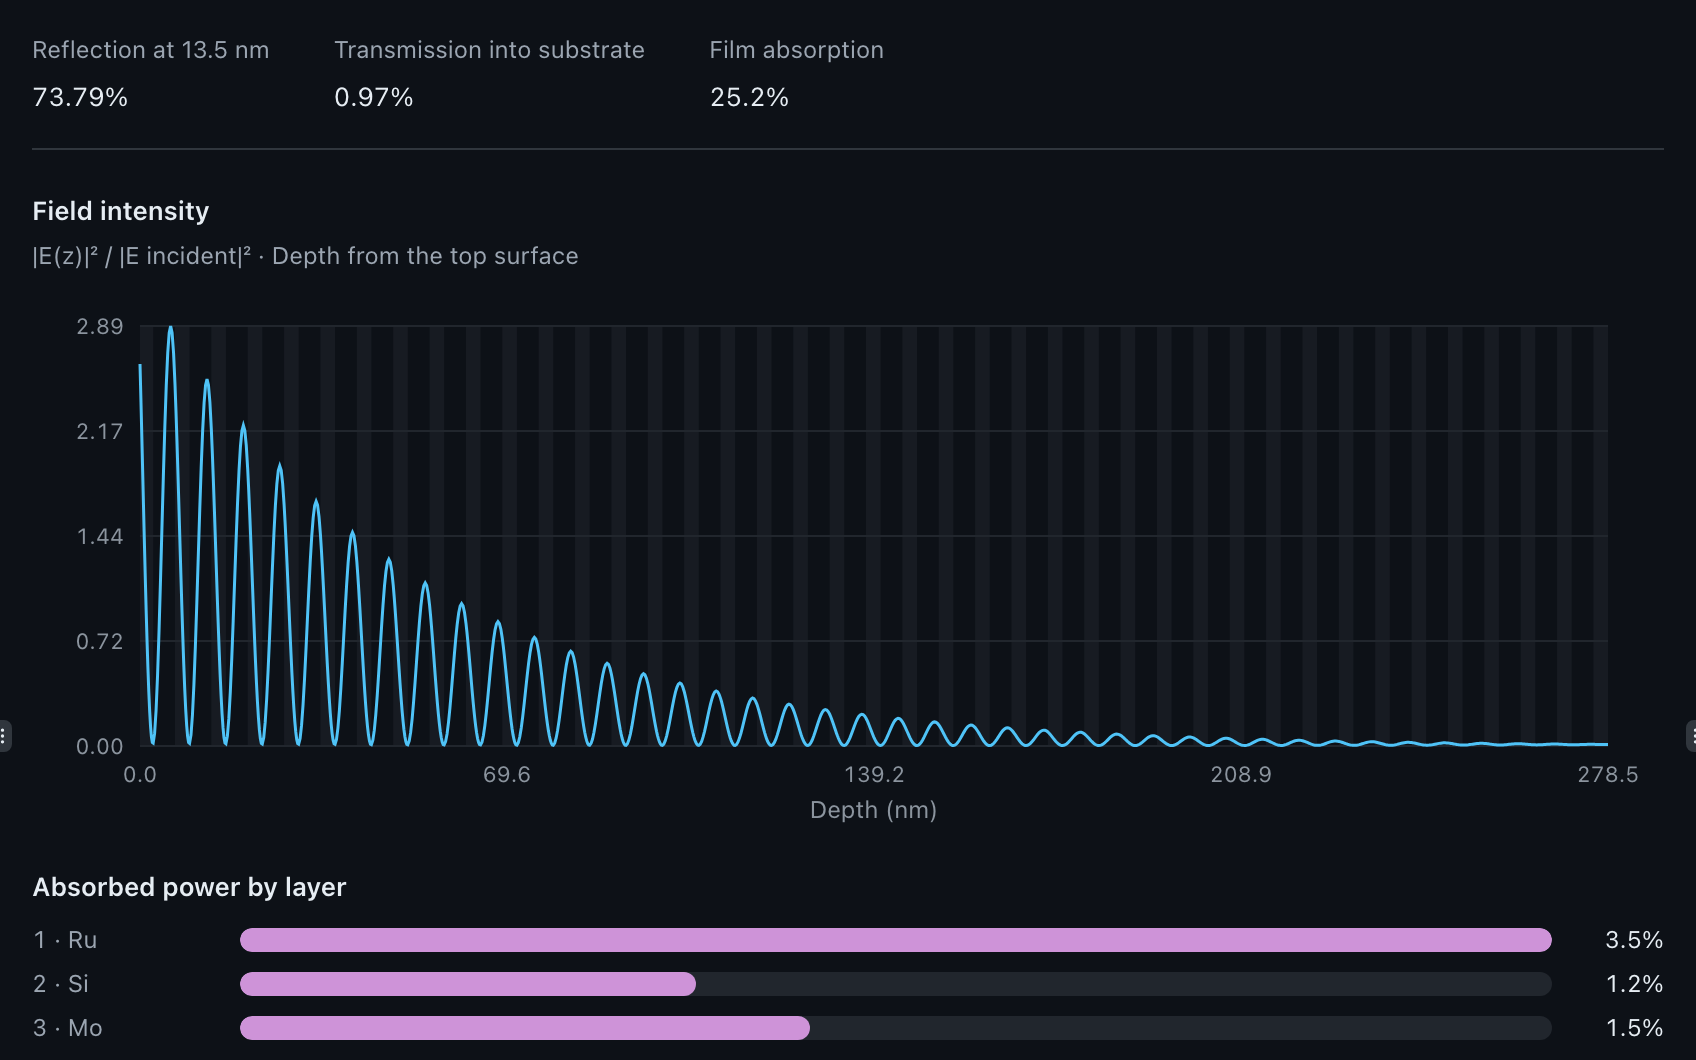Select the Mo layer absorption bar
The width and height of the screenshot is (1696, 1060).
895,1028
